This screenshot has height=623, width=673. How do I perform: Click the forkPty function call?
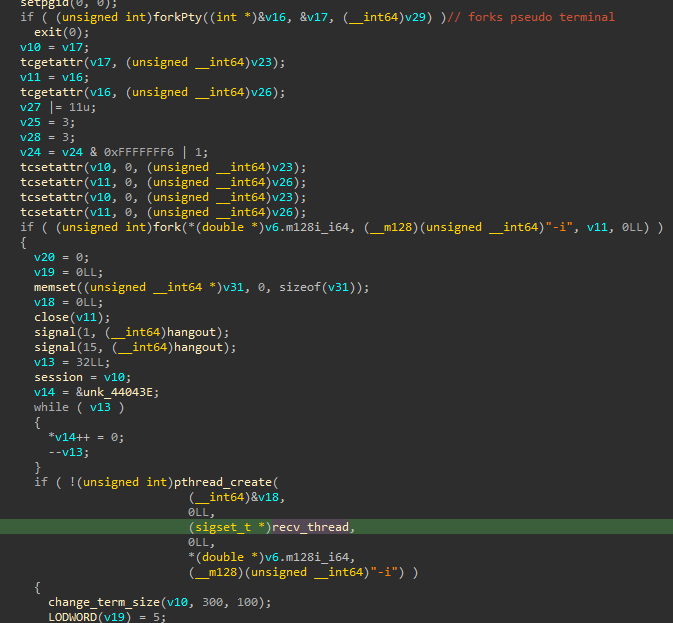175,17
